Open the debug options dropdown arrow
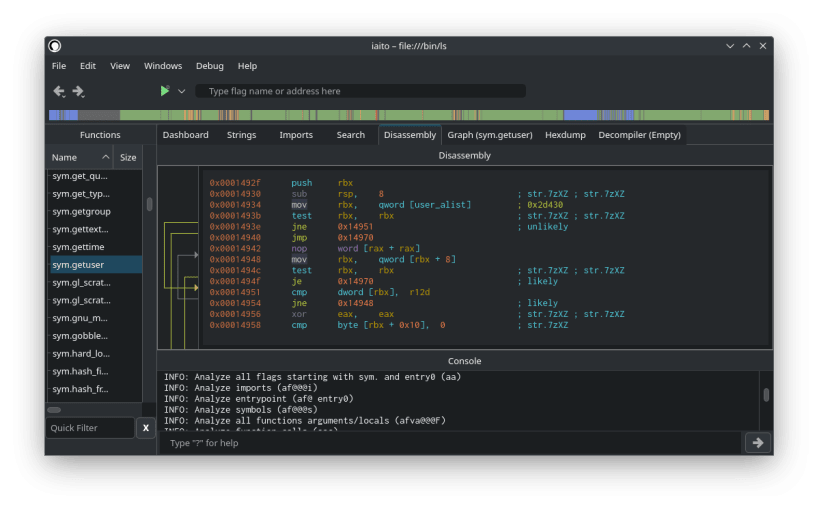The width and height of the screenshot is (819, 509). 181,91
